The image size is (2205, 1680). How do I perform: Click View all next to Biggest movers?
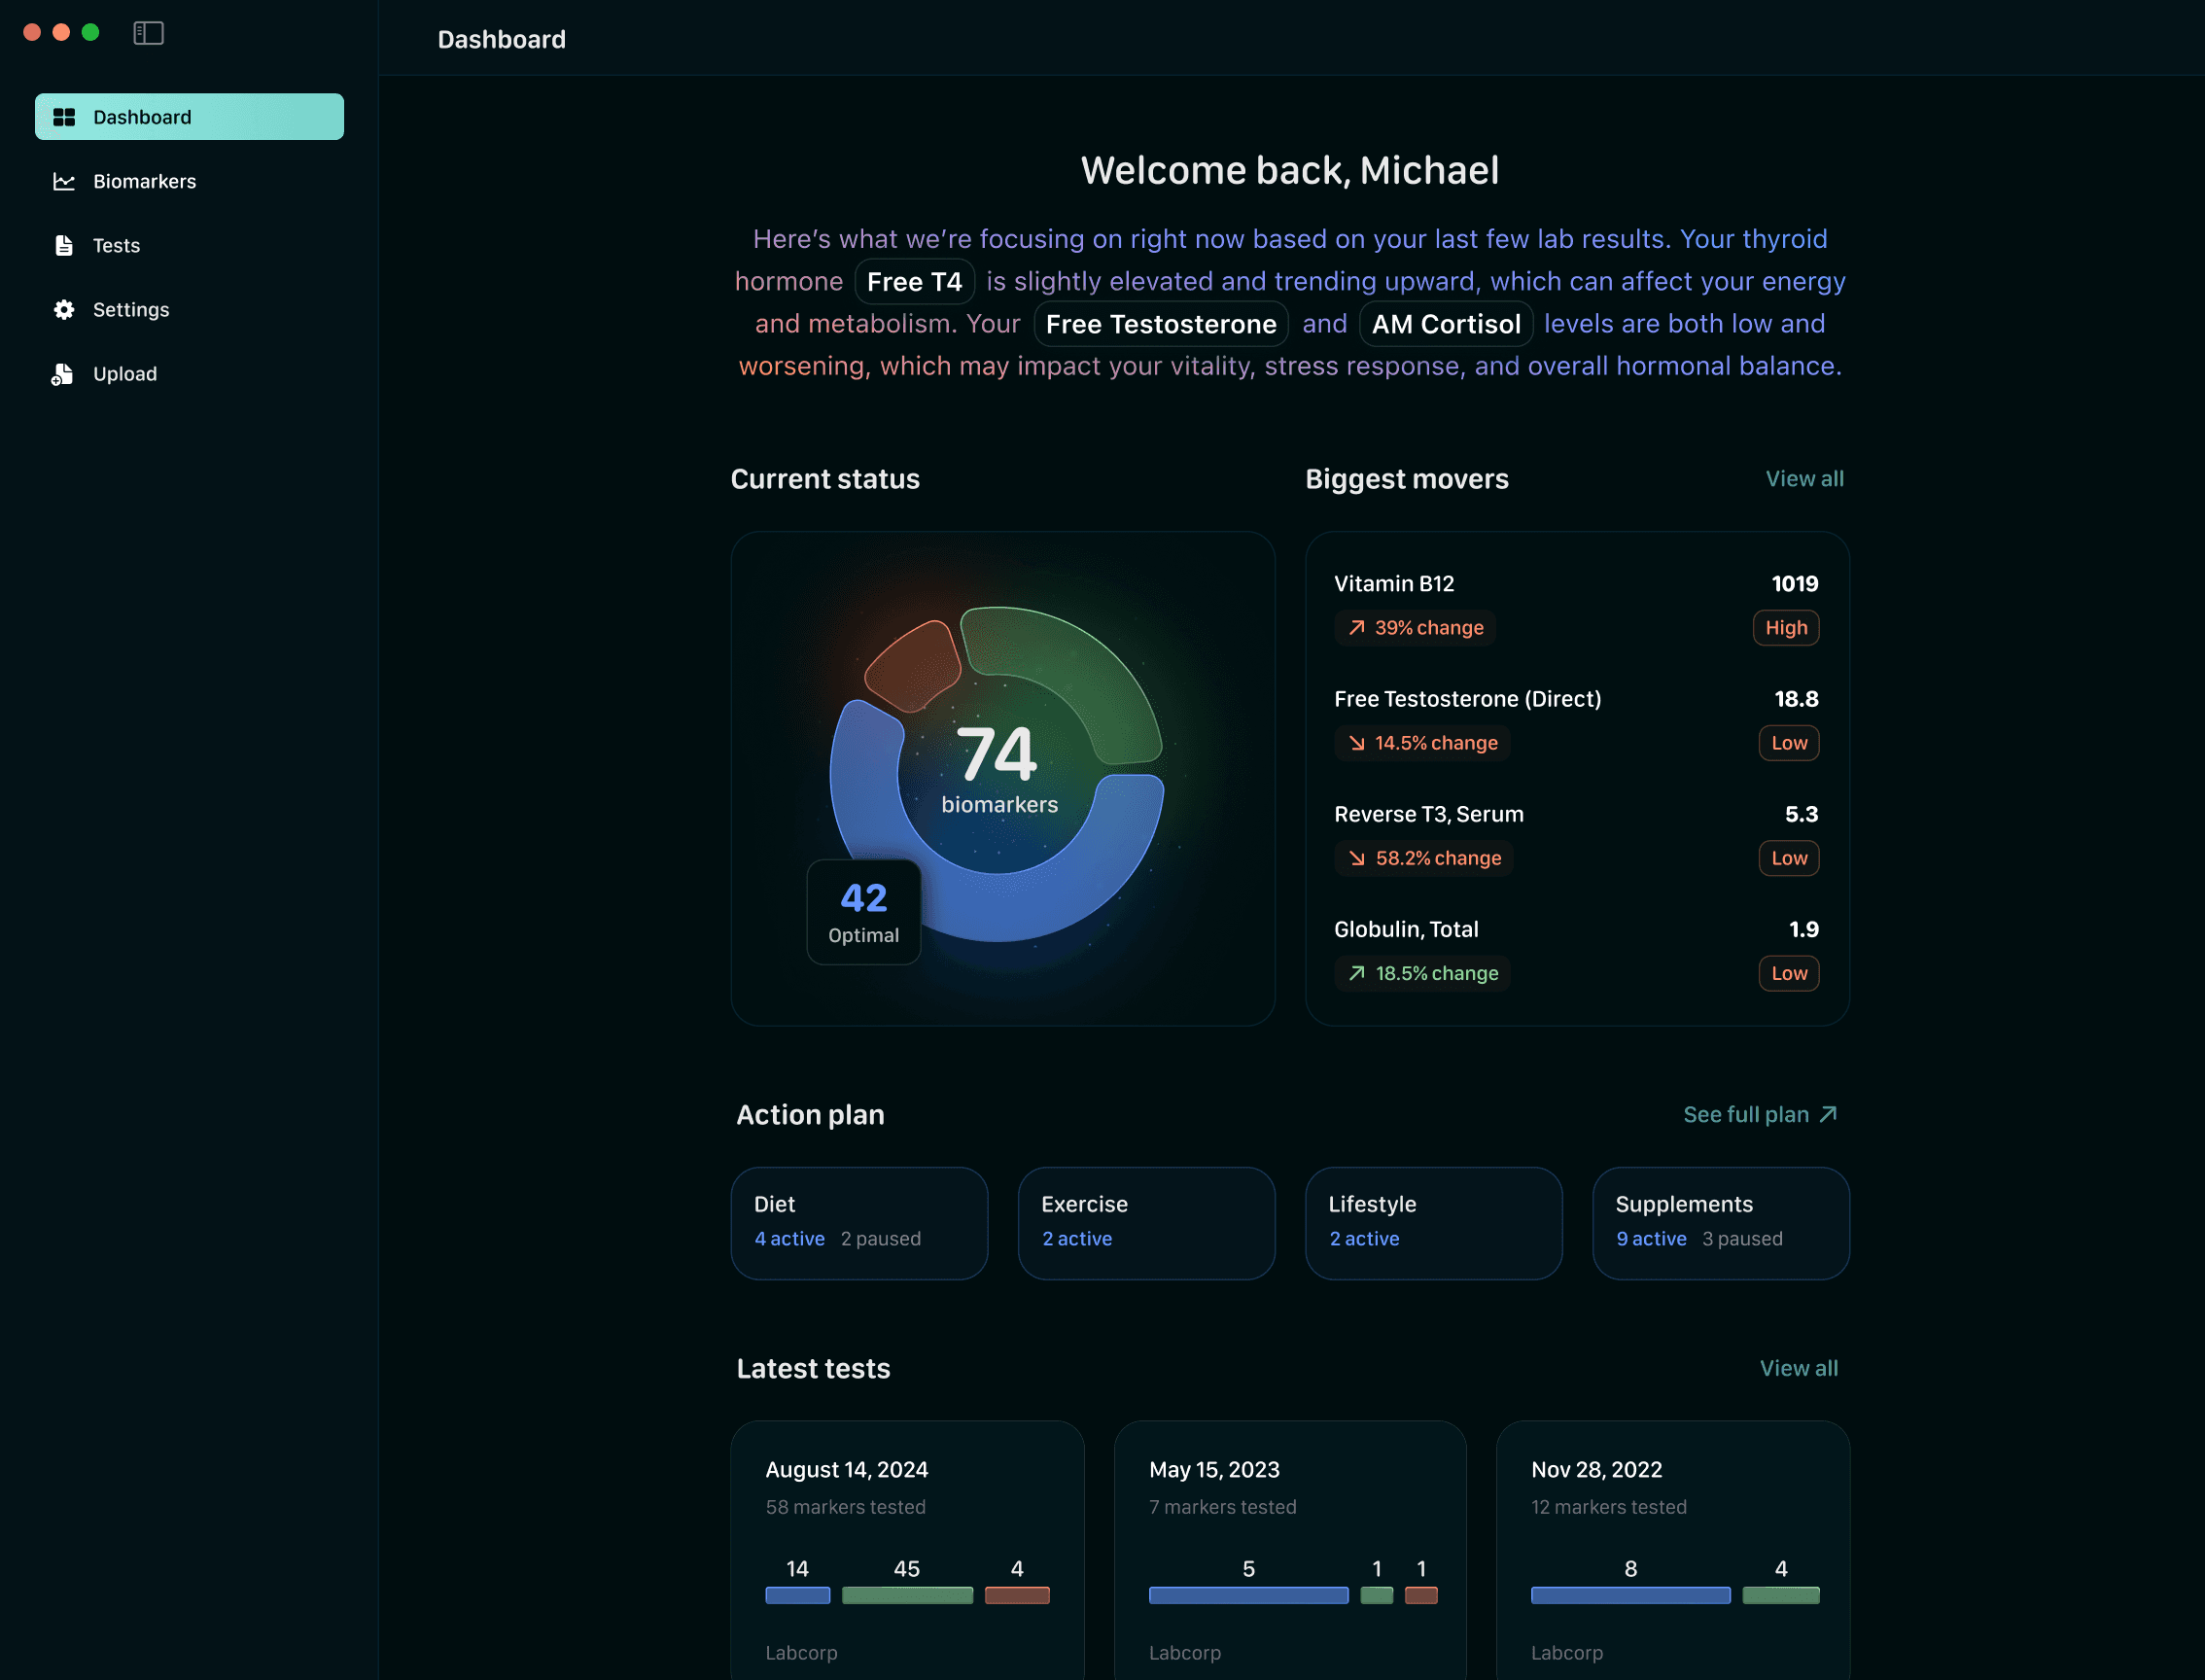[1804, 479]
